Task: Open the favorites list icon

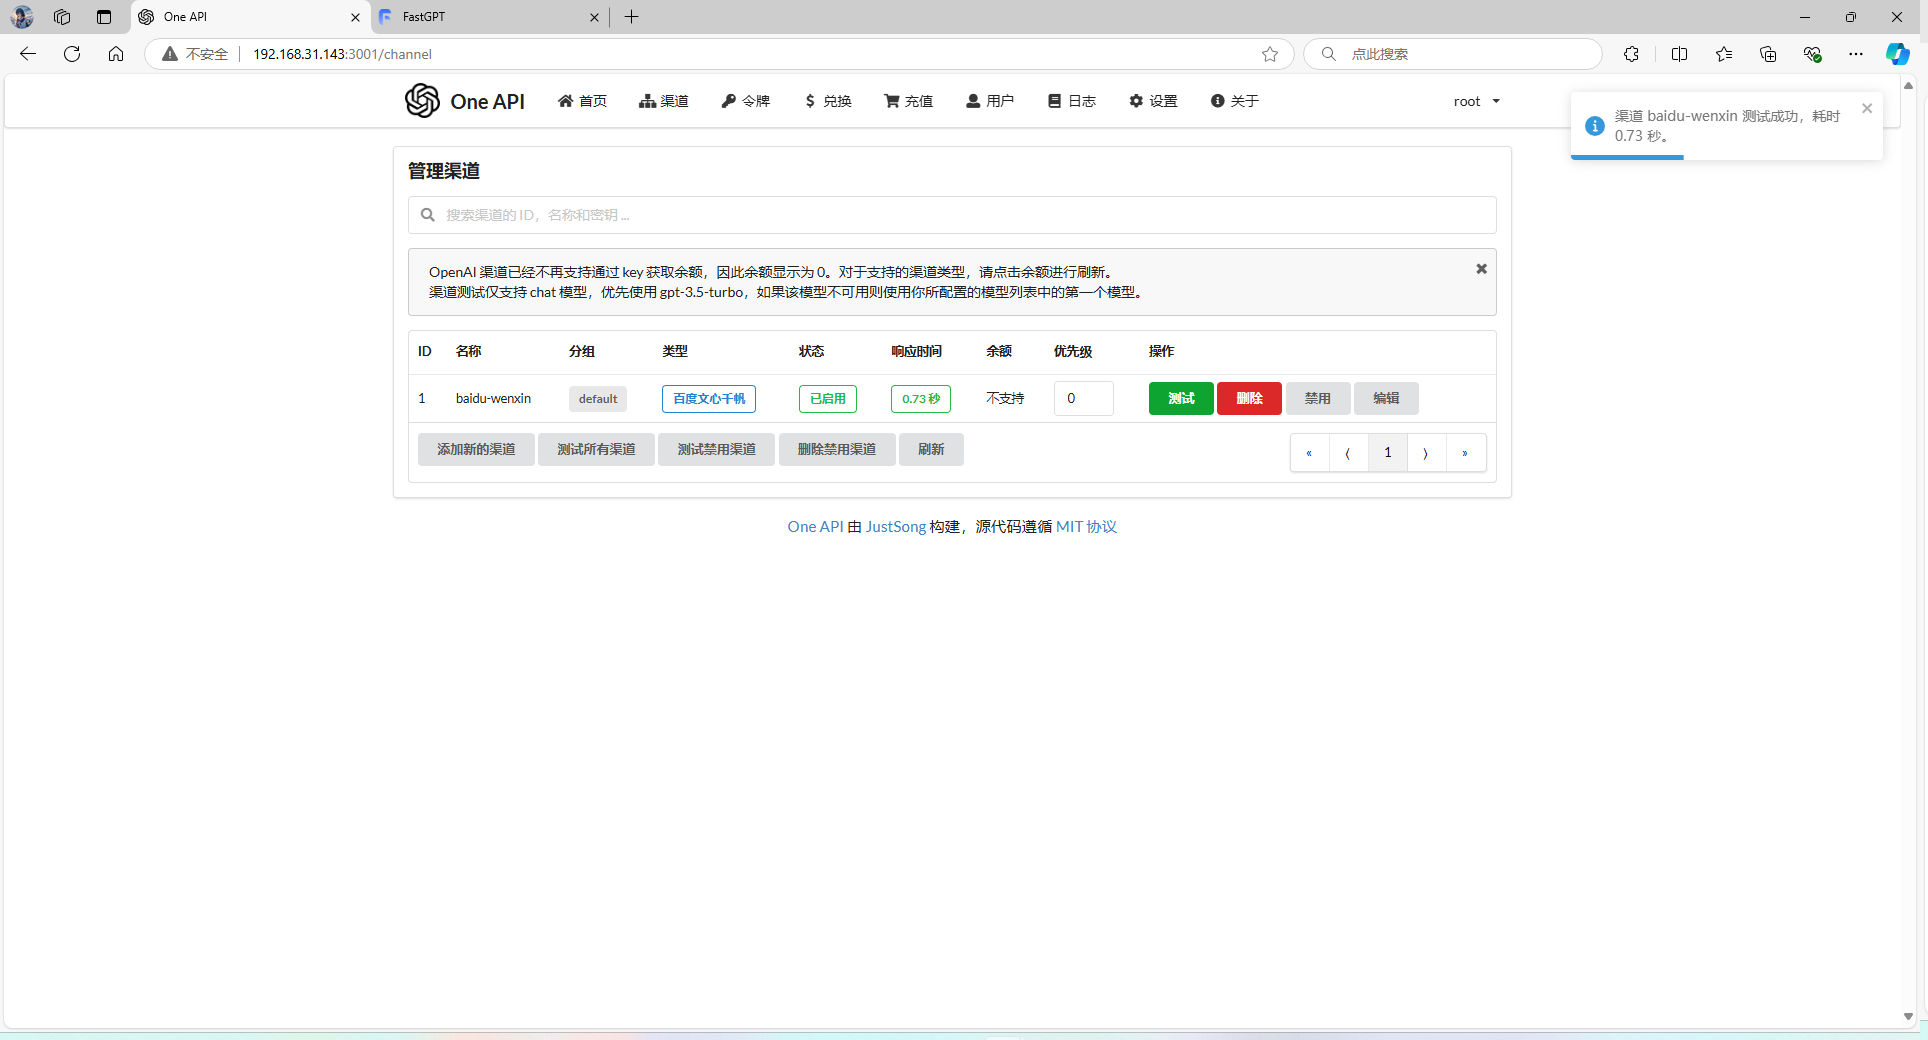Action: tap(1724, 54)
